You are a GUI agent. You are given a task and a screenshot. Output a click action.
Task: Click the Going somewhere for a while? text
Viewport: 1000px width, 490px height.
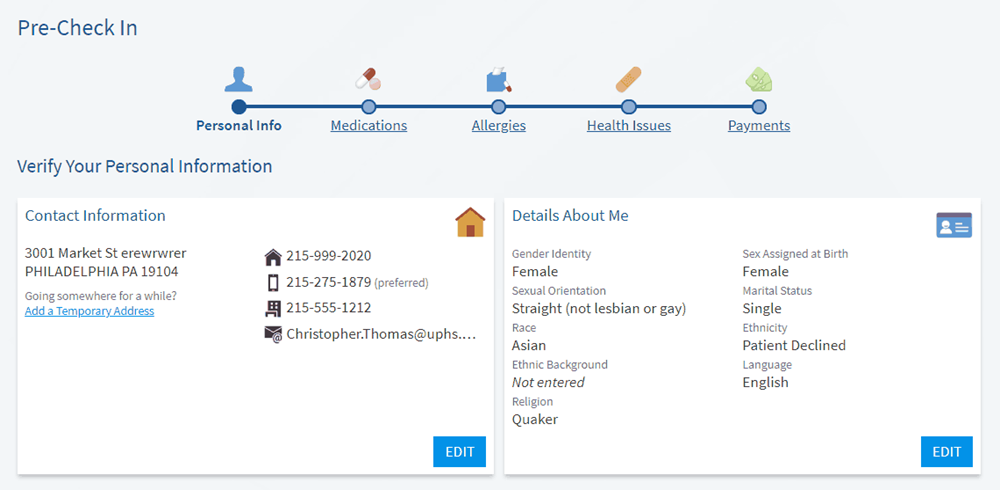[101, 296]
